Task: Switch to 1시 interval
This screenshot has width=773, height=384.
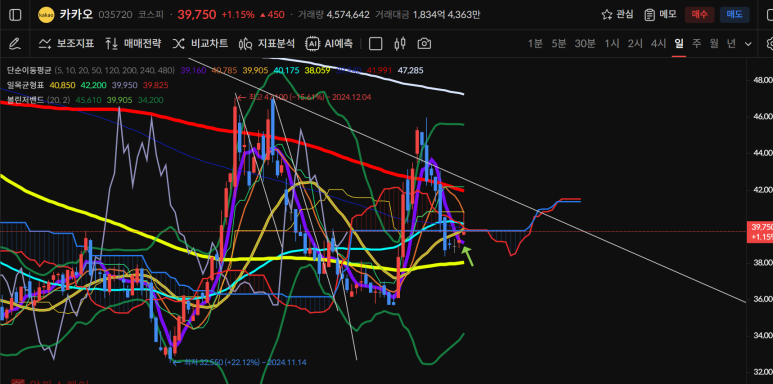Action: tap(612, 44)
